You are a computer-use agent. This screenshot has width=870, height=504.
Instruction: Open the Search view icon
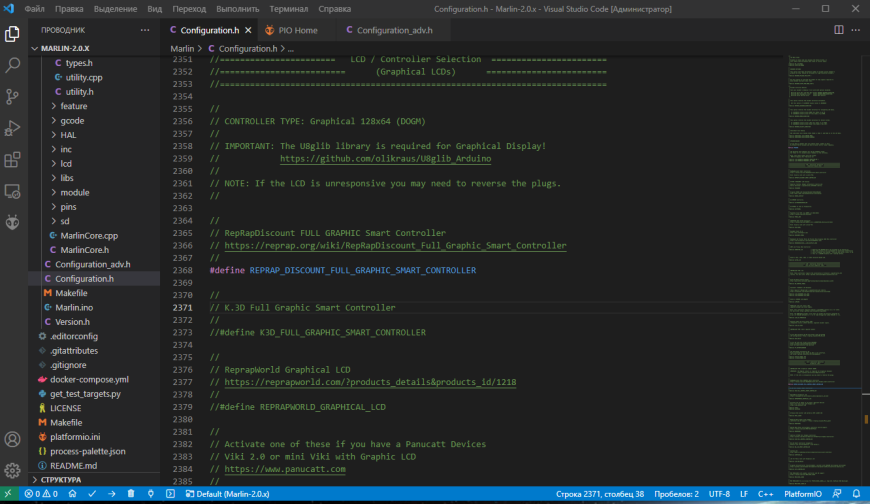[12, 65]
